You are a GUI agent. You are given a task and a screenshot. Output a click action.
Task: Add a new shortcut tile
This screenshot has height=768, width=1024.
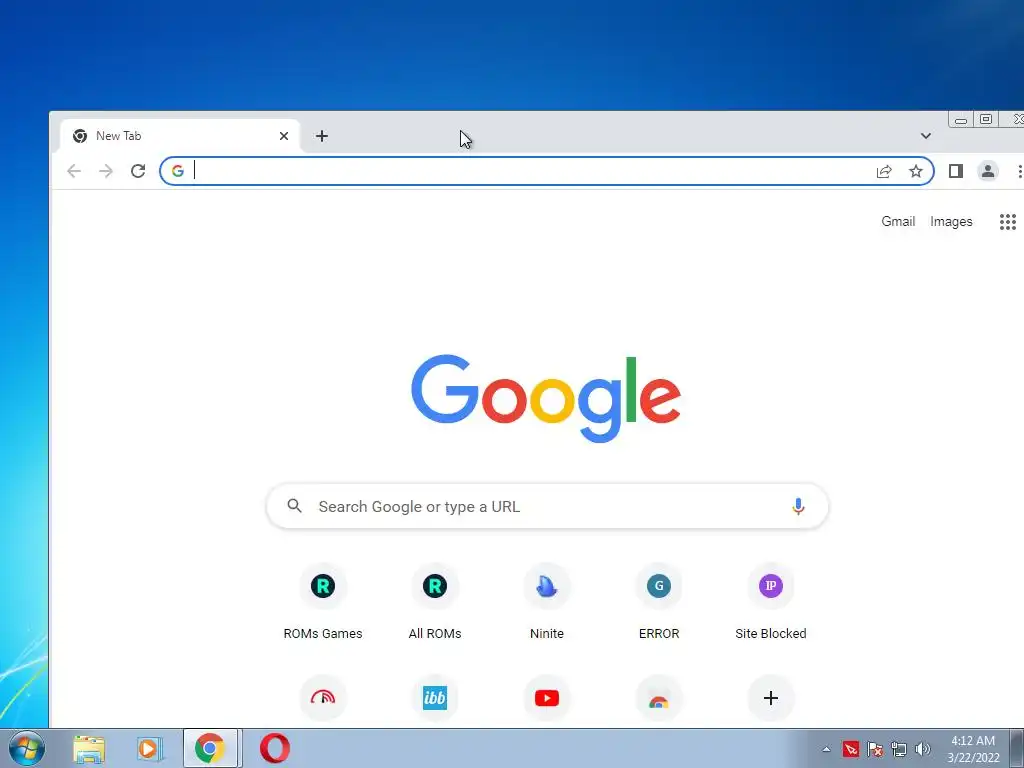click(771, 698)
